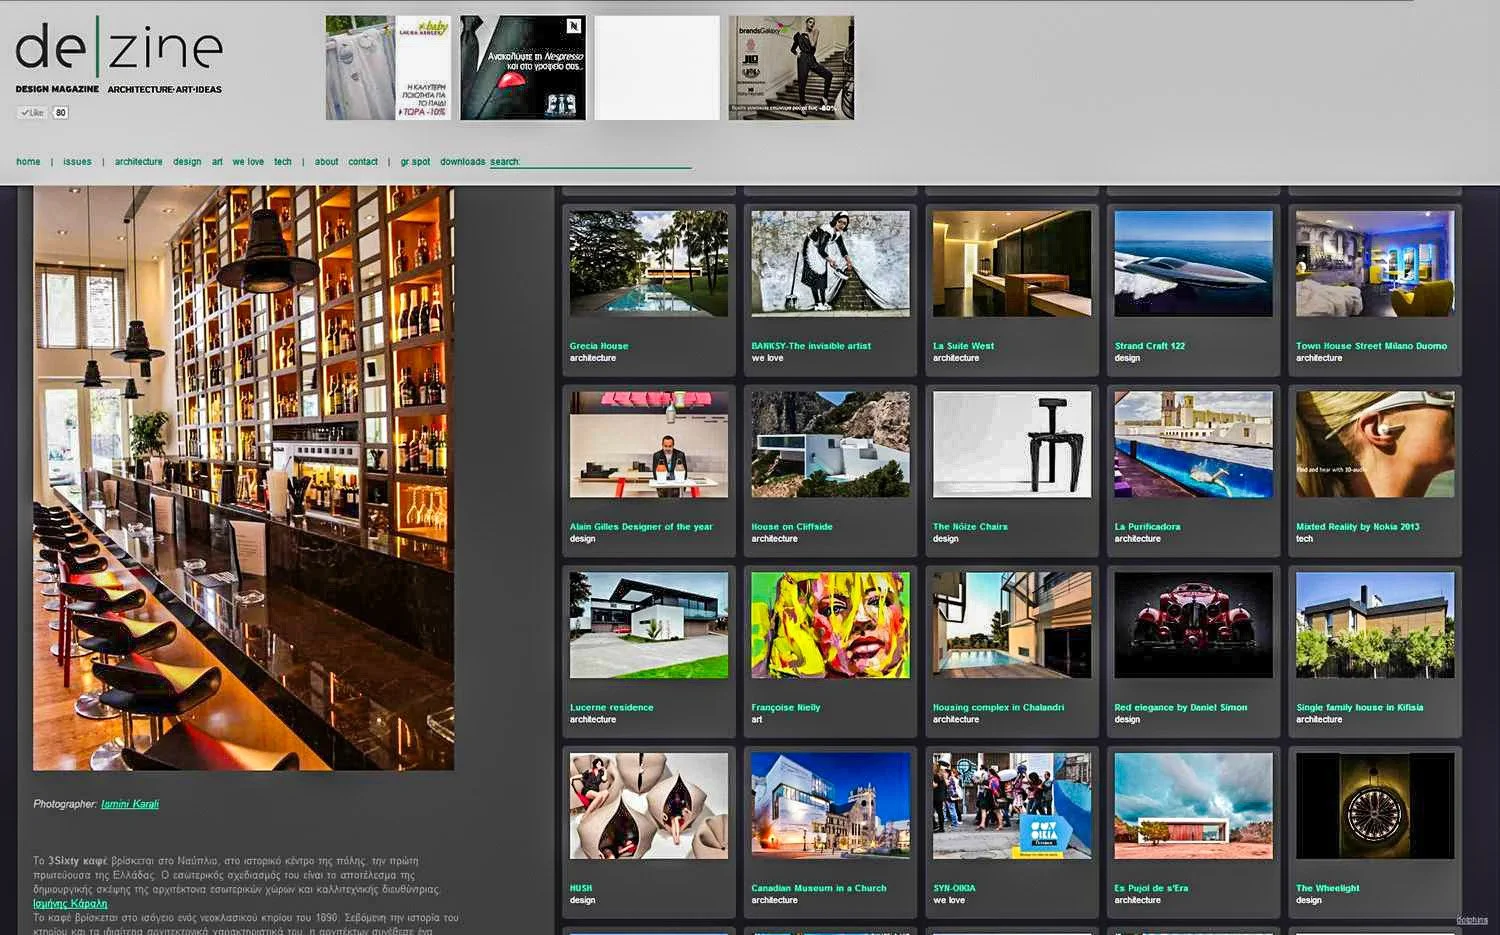Open the Nespresso banner ad
The width and height of the screenshot is (1500, 935).
523,68
